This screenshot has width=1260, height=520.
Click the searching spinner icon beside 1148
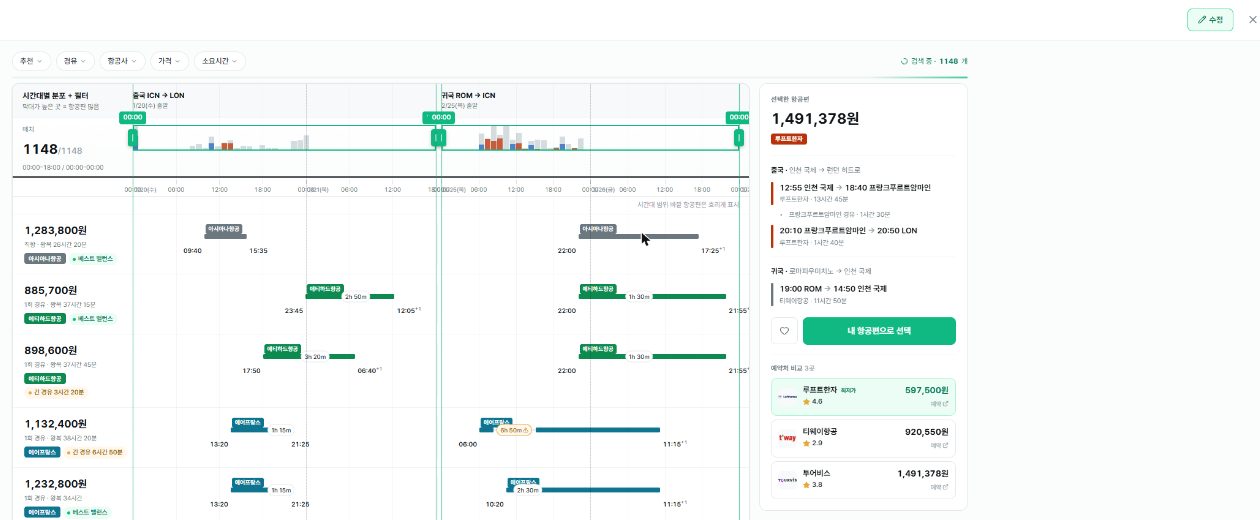click(x=904, y=61)
